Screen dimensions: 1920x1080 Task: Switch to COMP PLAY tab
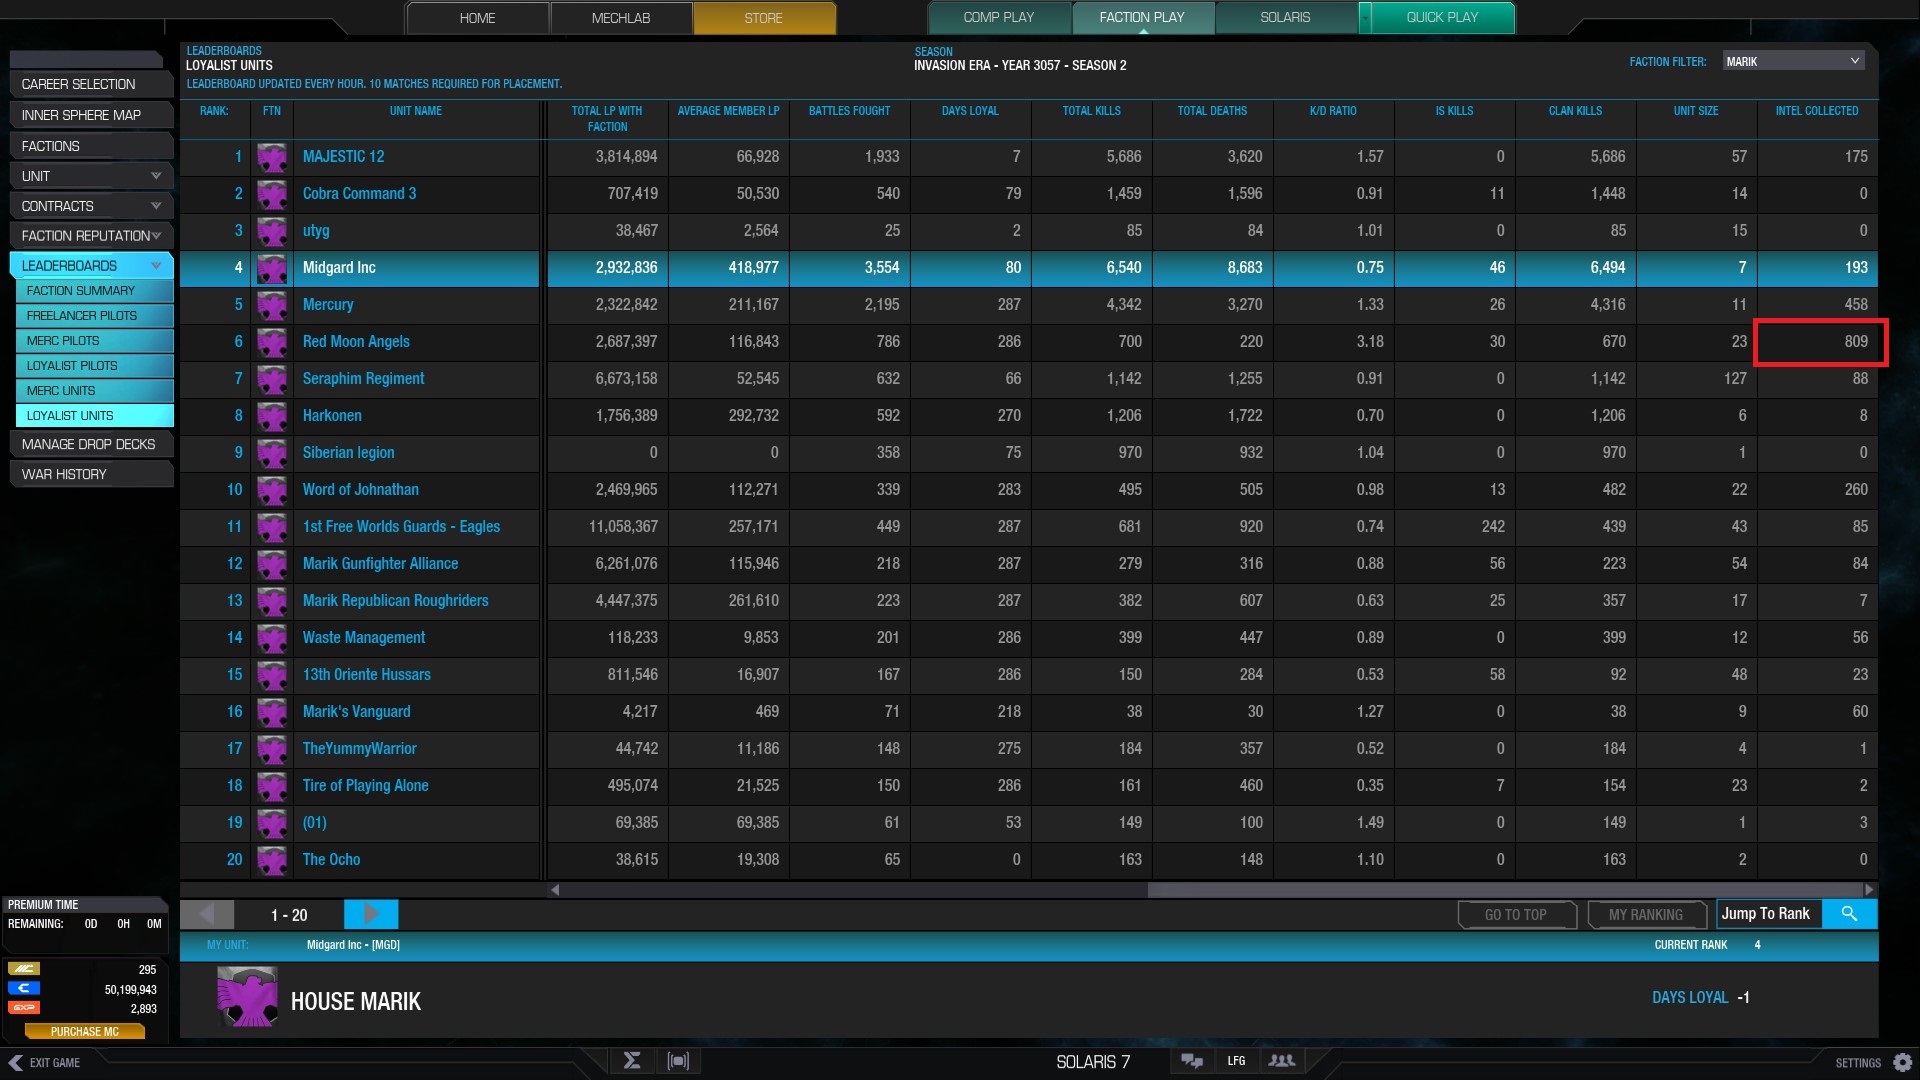click(999, 17)
